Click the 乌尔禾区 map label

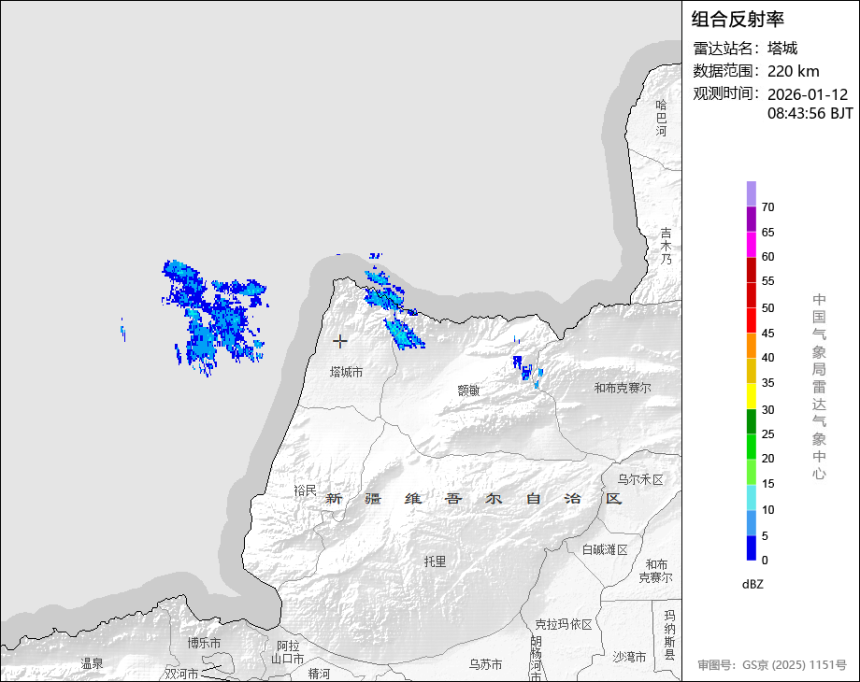coord(640,480)
